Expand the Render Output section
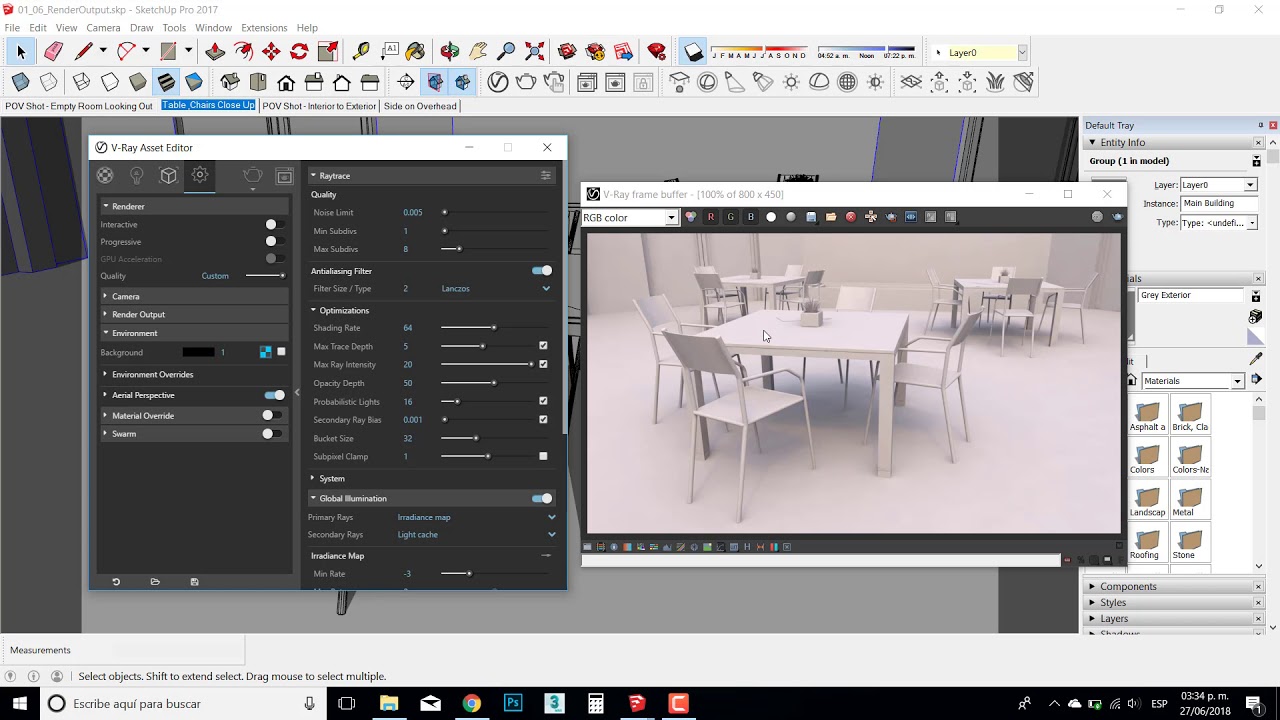This screenshot has width=1280, height=720. (x=138, y=314)
